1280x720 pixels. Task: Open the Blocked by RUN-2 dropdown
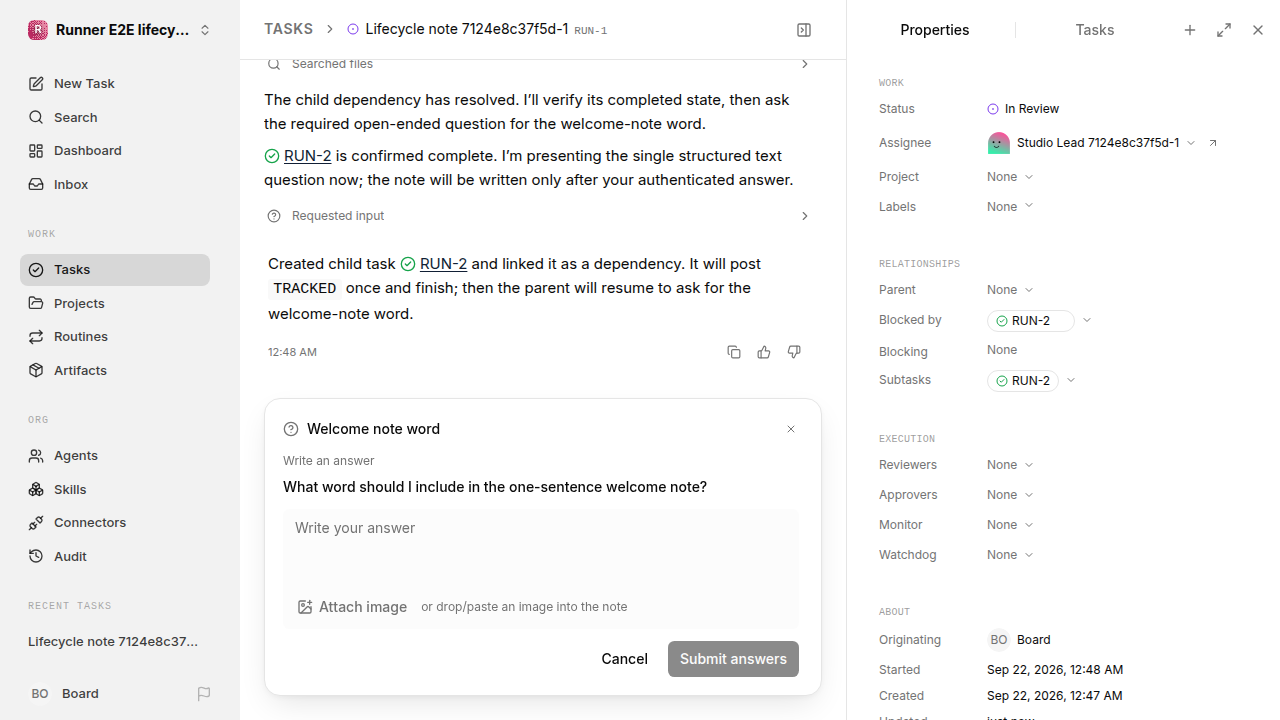1087,321
